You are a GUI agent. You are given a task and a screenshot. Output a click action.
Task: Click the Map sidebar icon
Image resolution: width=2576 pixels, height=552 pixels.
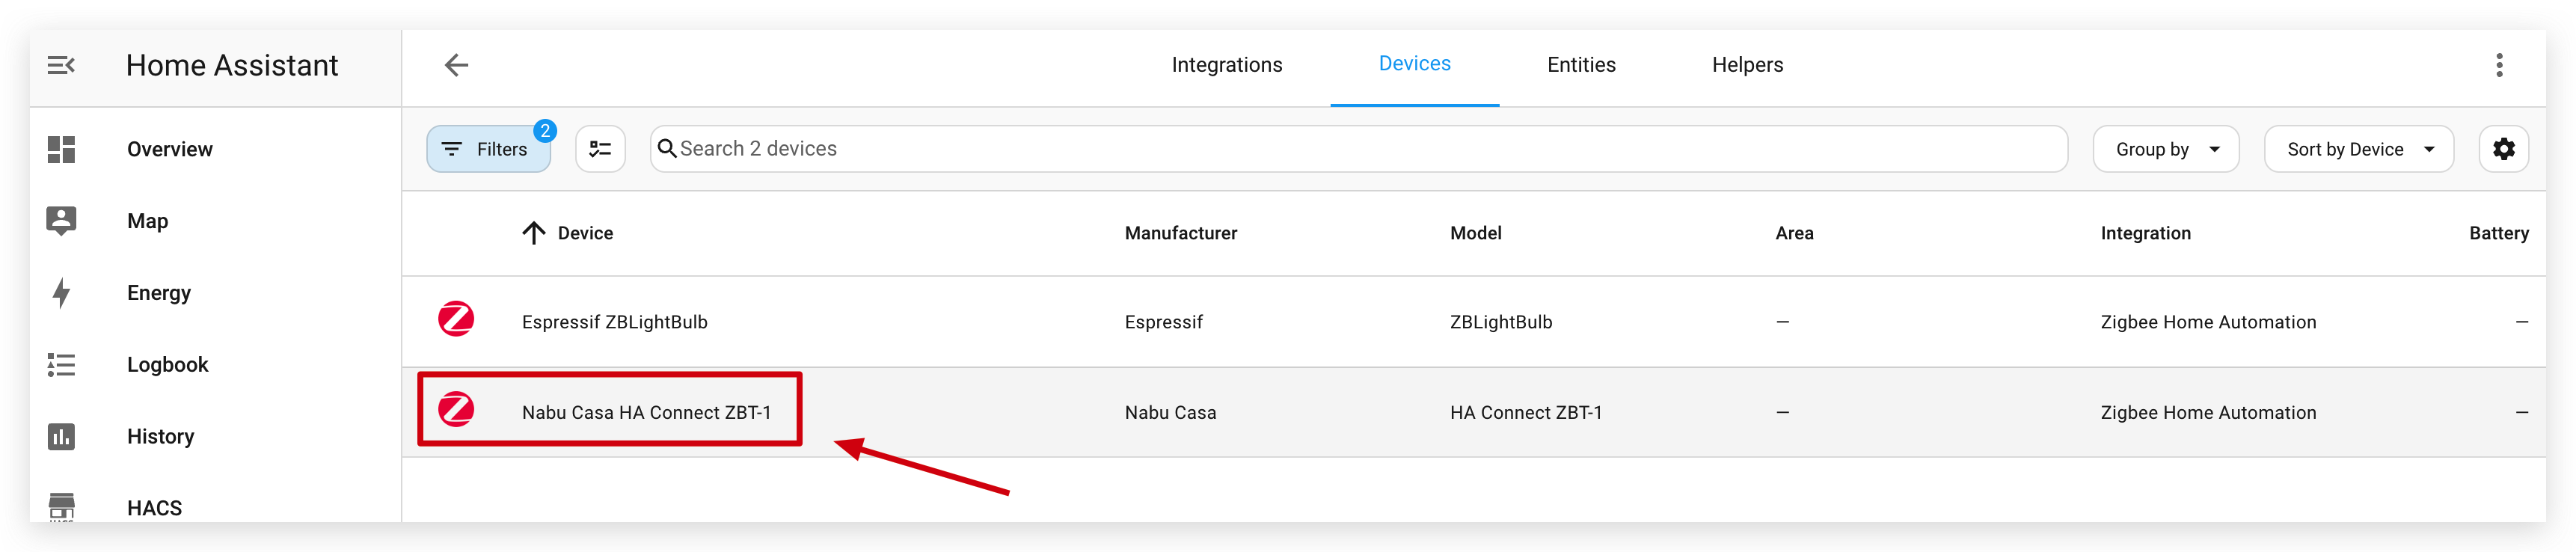61,221
